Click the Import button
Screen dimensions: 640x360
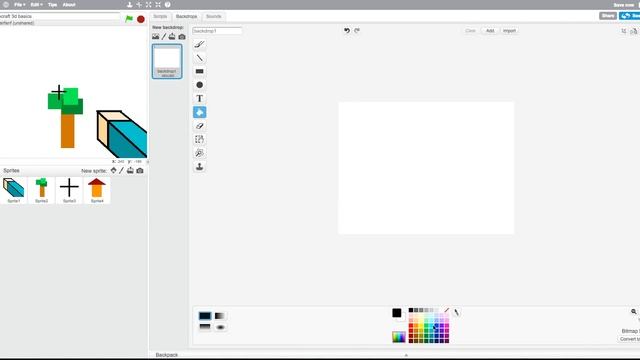coord(509,31)
